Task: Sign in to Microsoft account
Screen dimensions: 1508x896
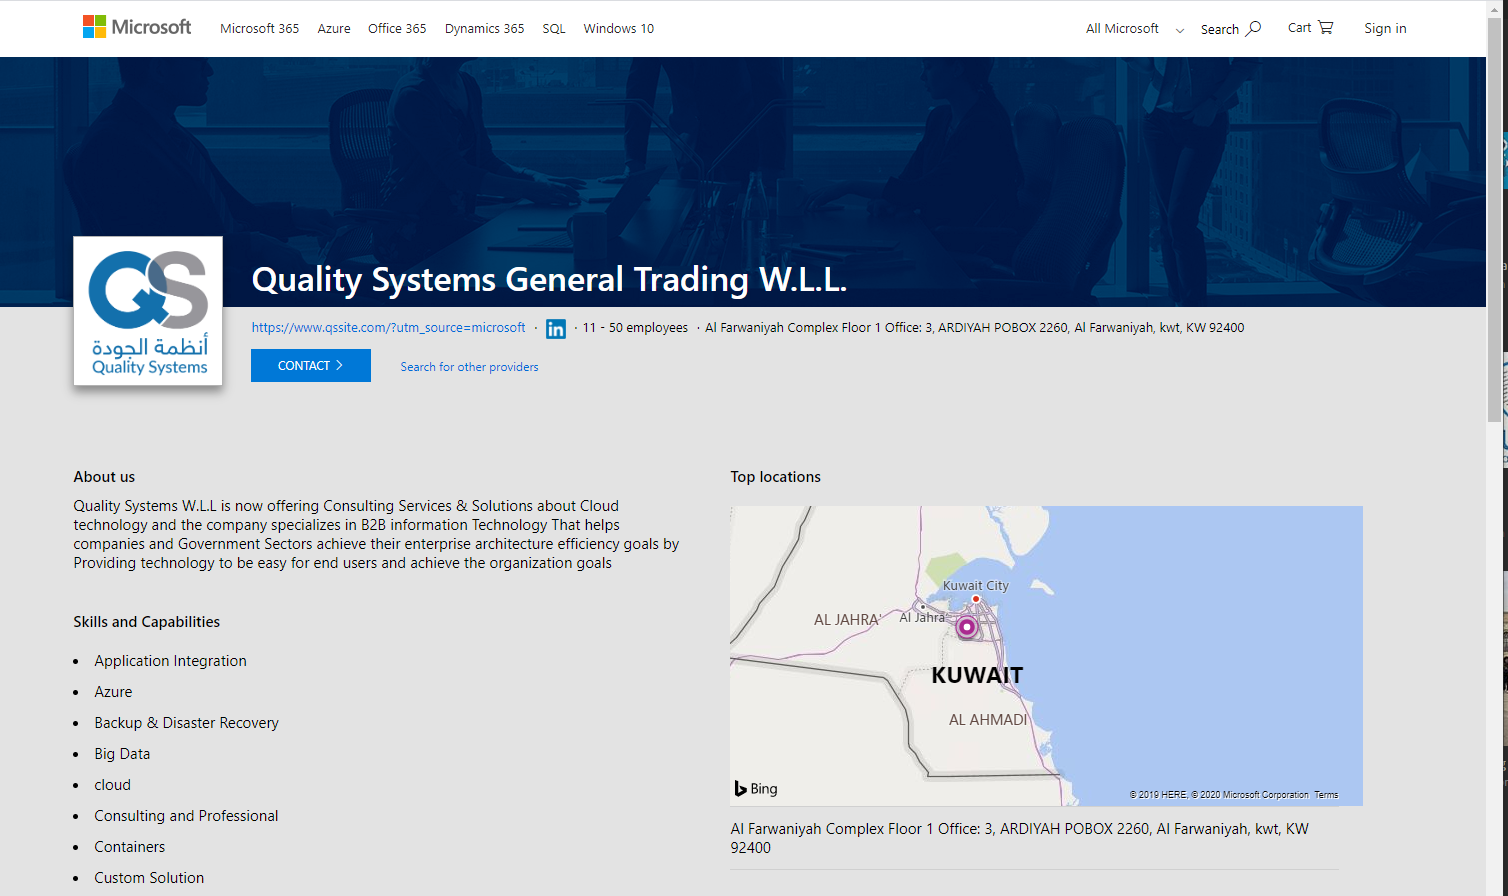Action: coord(1385,28)
